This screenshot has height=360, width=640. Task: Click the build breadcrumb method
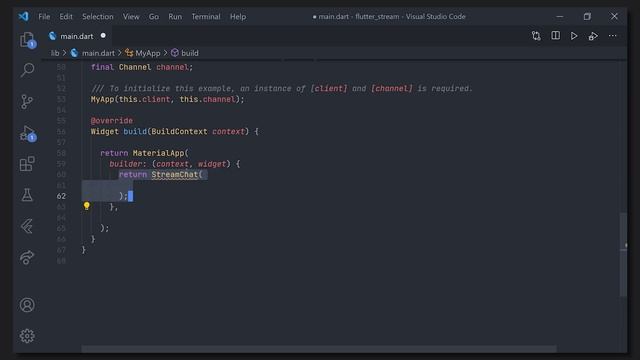189,53
